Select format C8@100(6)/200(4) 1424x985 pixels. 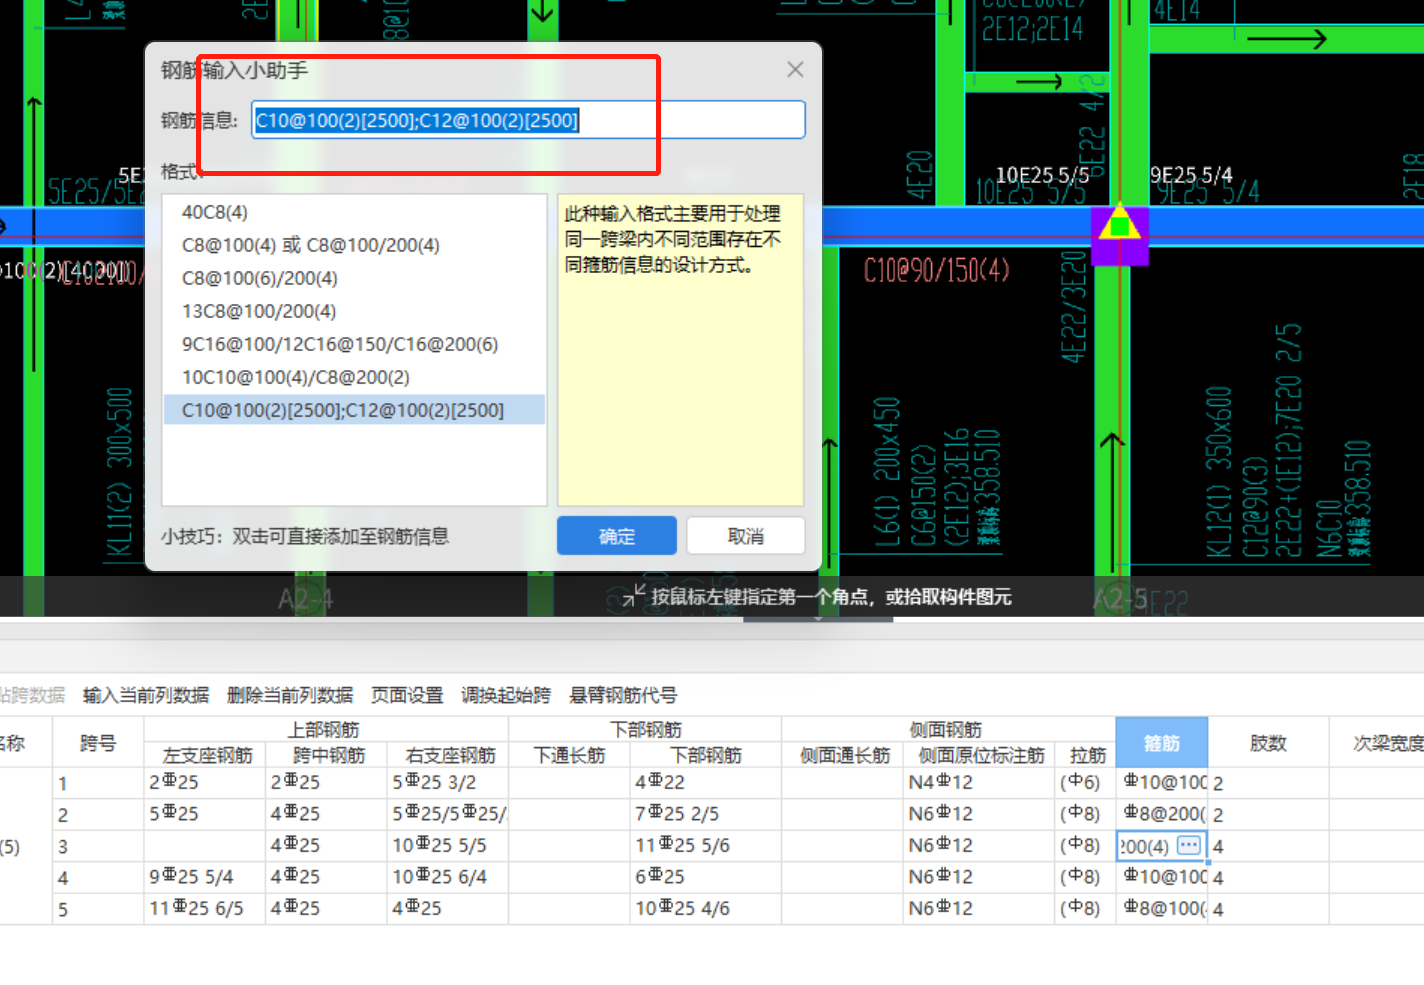[354, 278]
